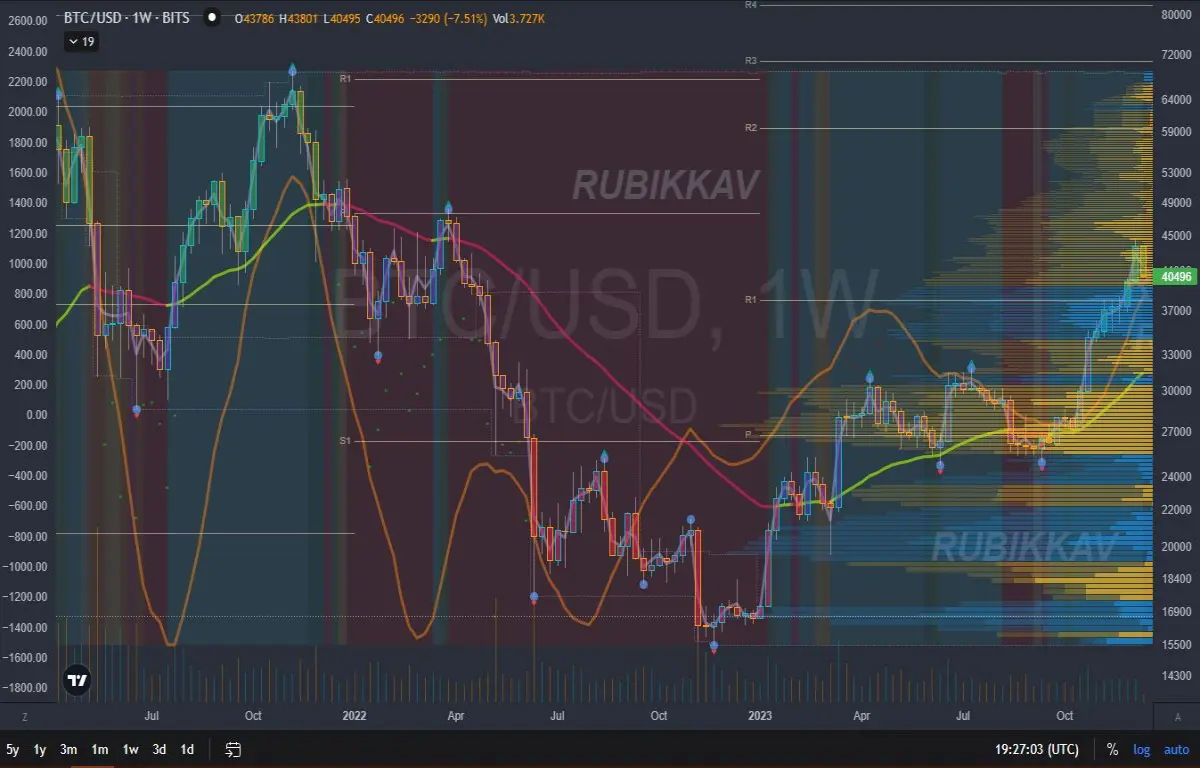Select the 1y date range

[40, 749]
